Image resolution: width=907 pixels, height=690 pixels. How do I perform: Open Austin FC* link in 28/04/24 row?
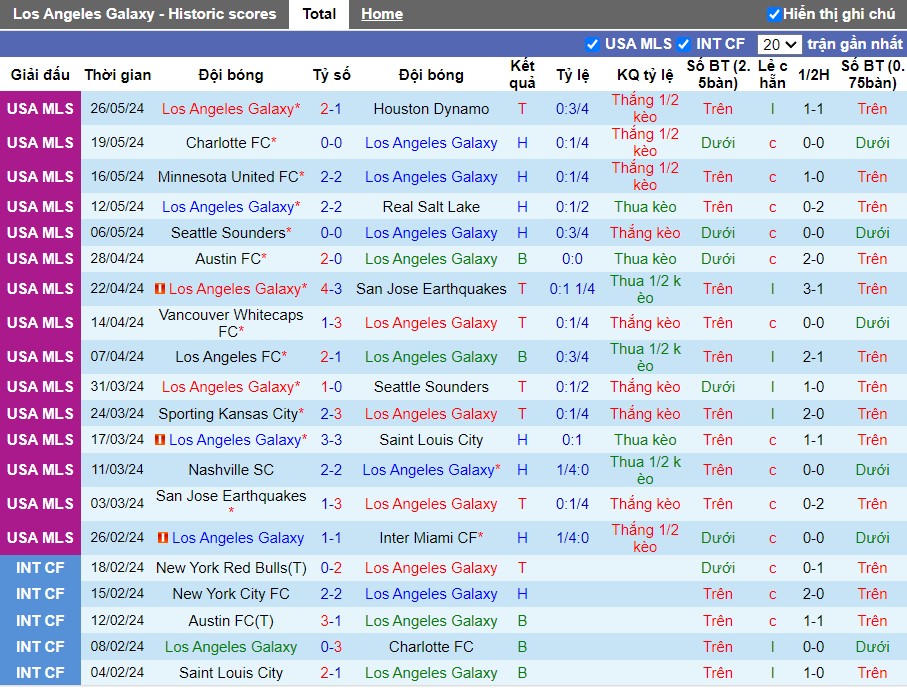(231, 259)
